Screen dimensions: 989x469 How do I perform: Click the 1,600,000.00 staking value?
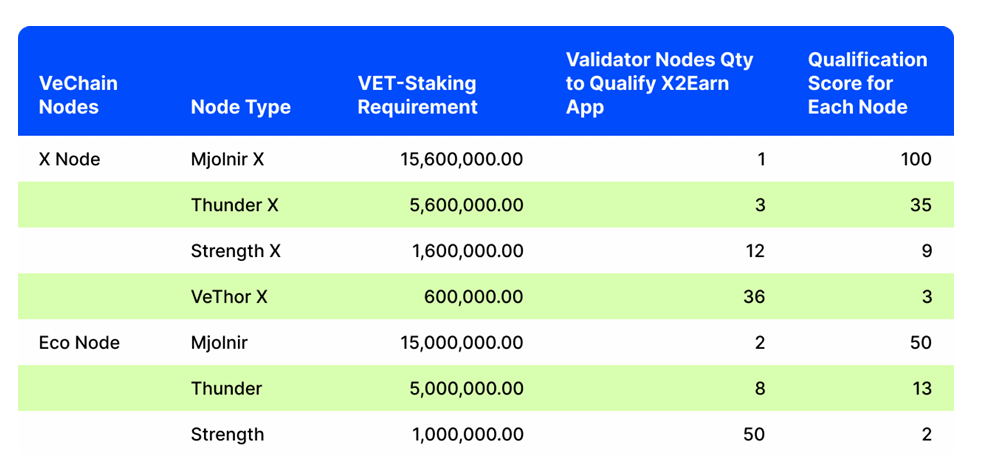[467, 251]
